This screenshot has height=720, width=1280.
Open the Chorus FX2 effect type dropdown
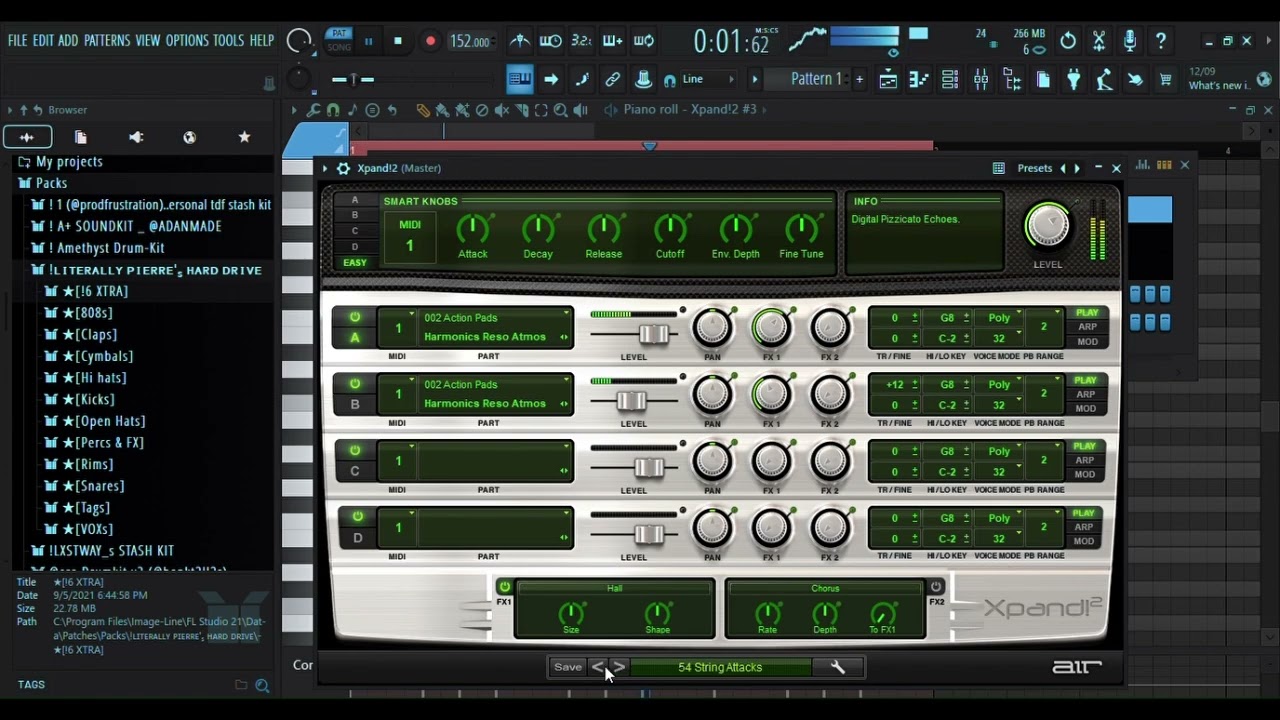point(825,588)
